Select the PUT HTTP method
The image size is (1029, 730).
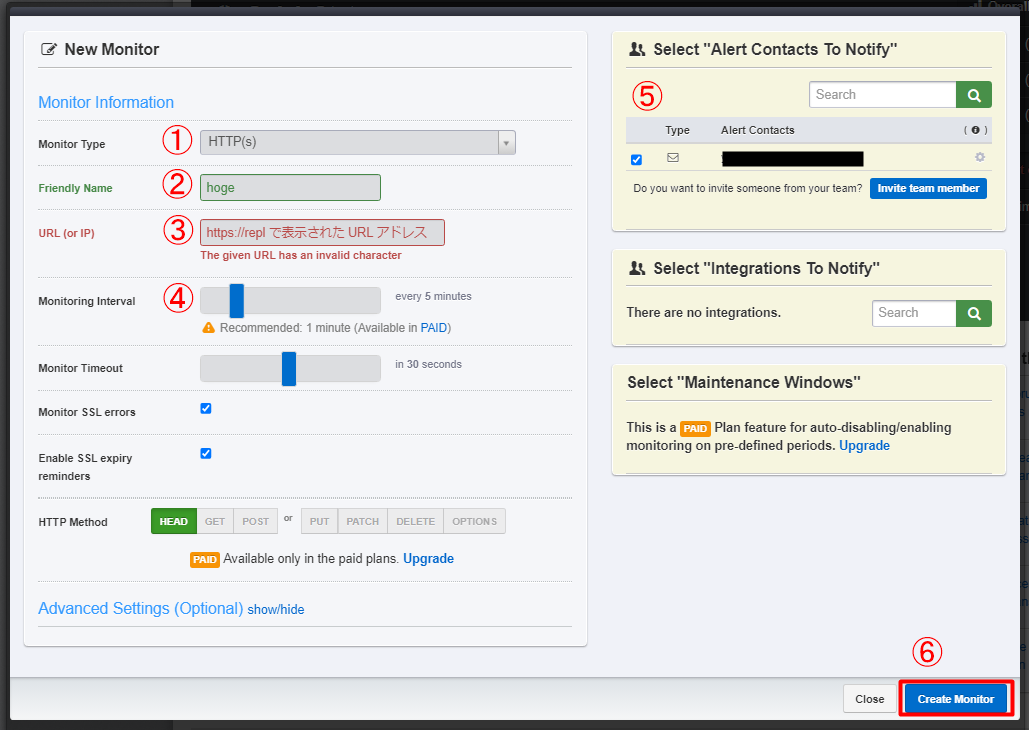pyautogui.click(x=318, y=521)
